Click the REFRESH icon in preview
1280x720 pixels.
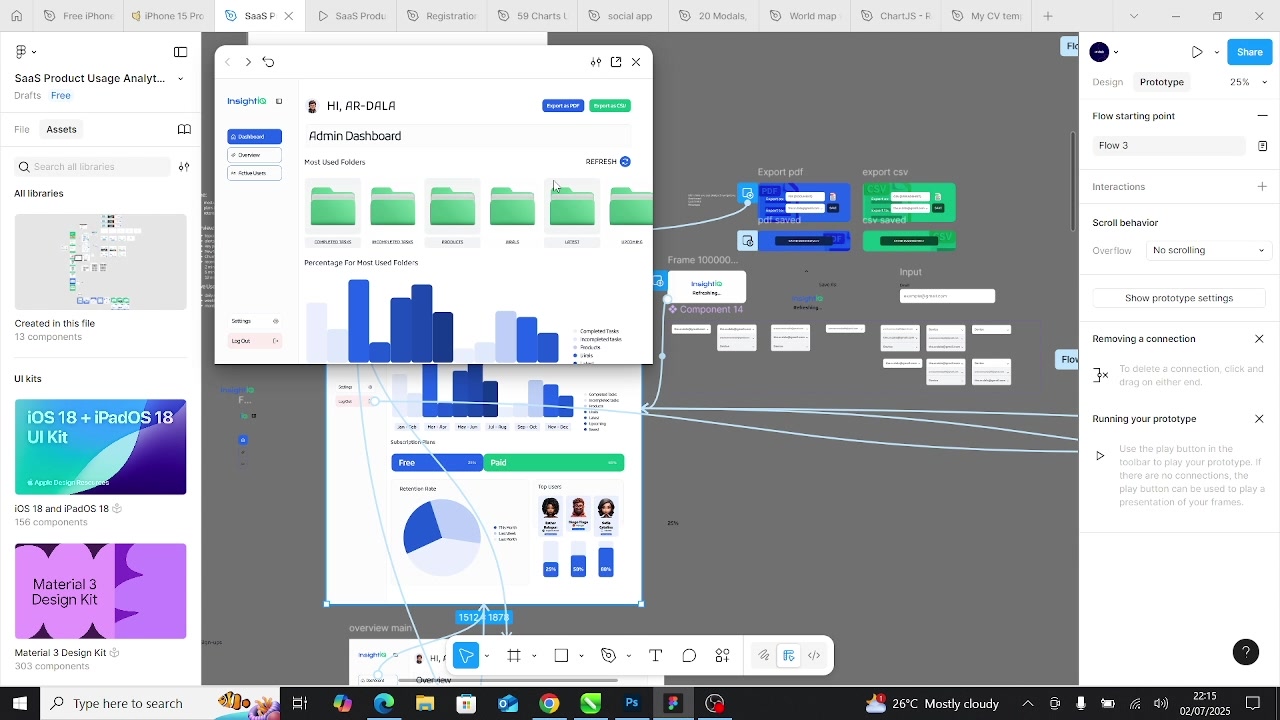click(625, 162)
